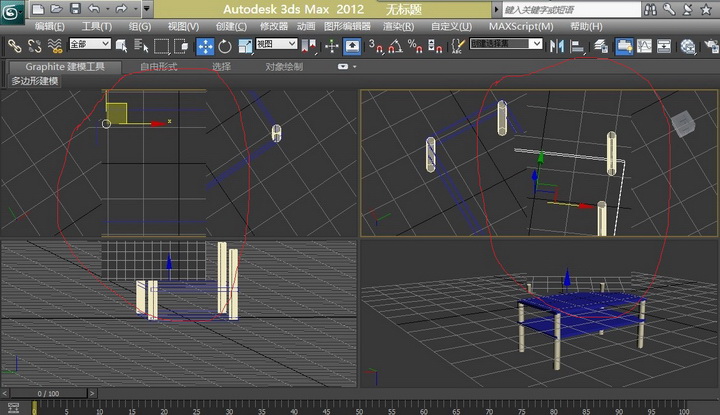This screenshot has height=415, width=720.
Task: Pick the Select Object cursor tool
Action: pos(121,46)
